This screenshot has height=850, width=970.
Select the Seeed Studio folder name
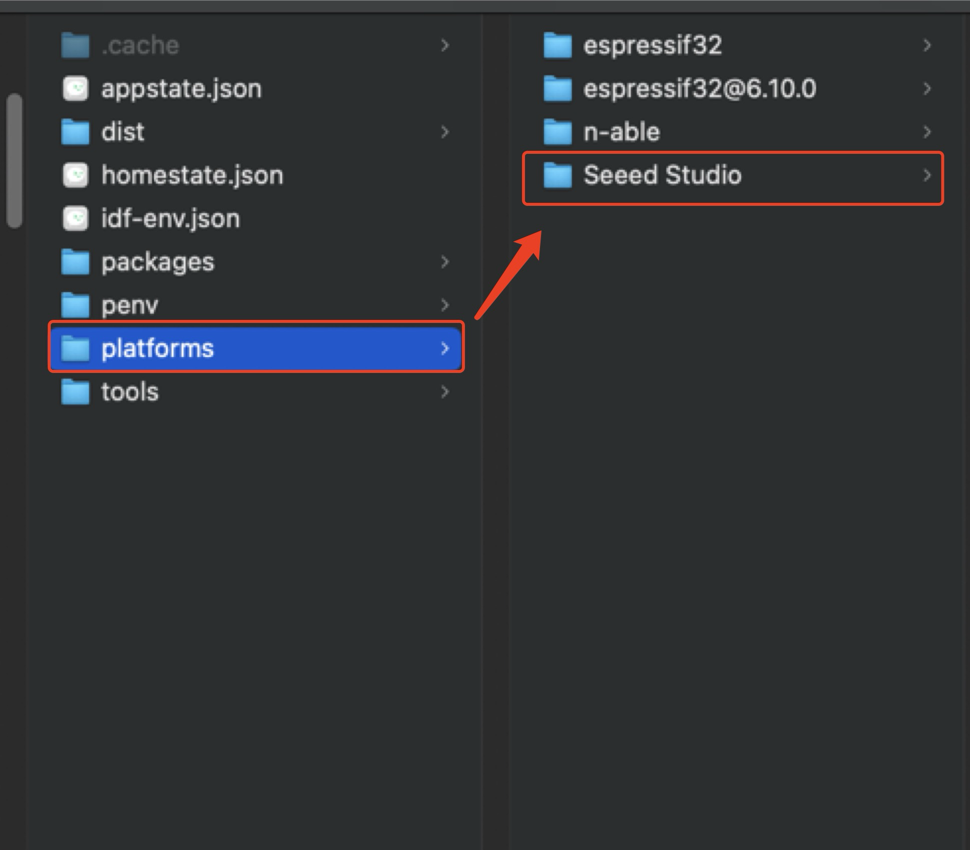[662, 175]
